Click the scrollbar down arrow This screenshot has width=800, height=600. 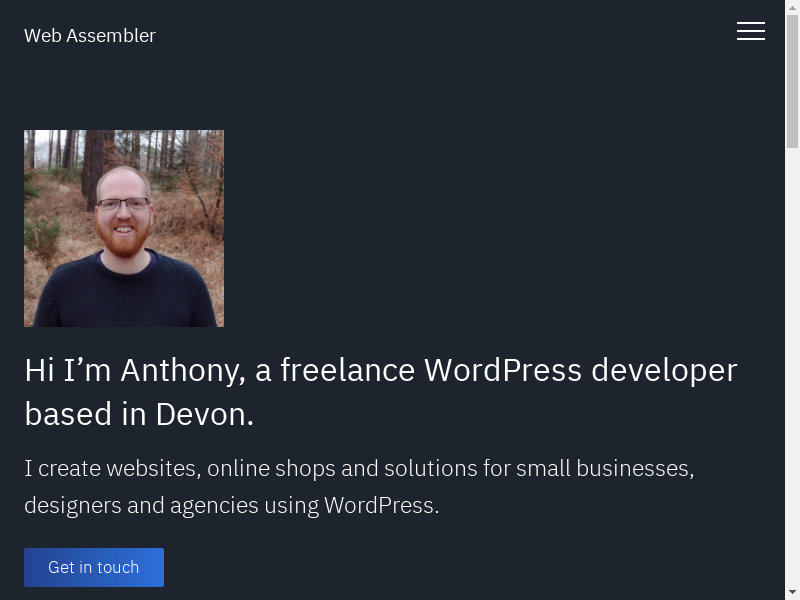(x=792, y=593)
